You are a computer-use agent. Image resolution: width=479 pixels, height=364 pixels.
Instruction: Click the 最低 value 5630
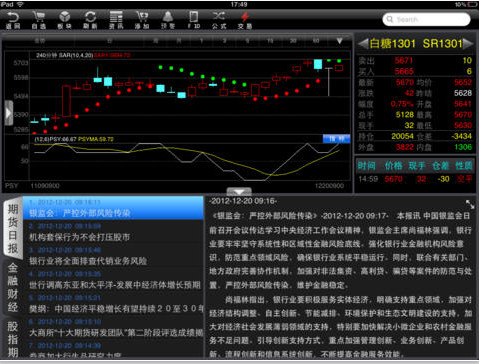coord(463,125)
